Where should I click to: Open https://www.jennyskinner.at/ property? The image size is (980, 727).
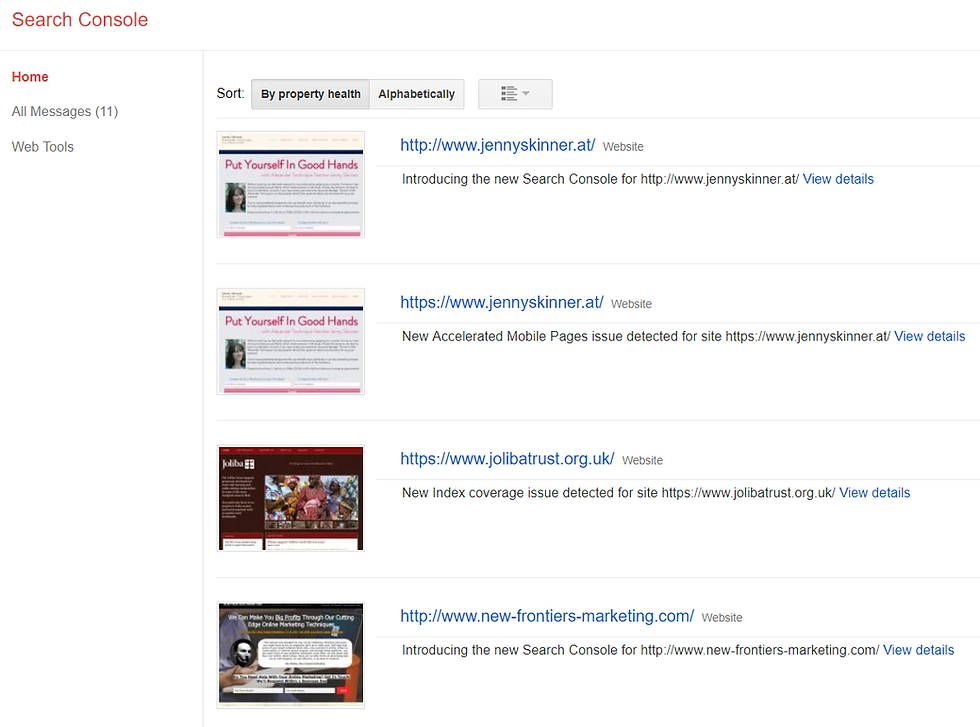point(502,303)
